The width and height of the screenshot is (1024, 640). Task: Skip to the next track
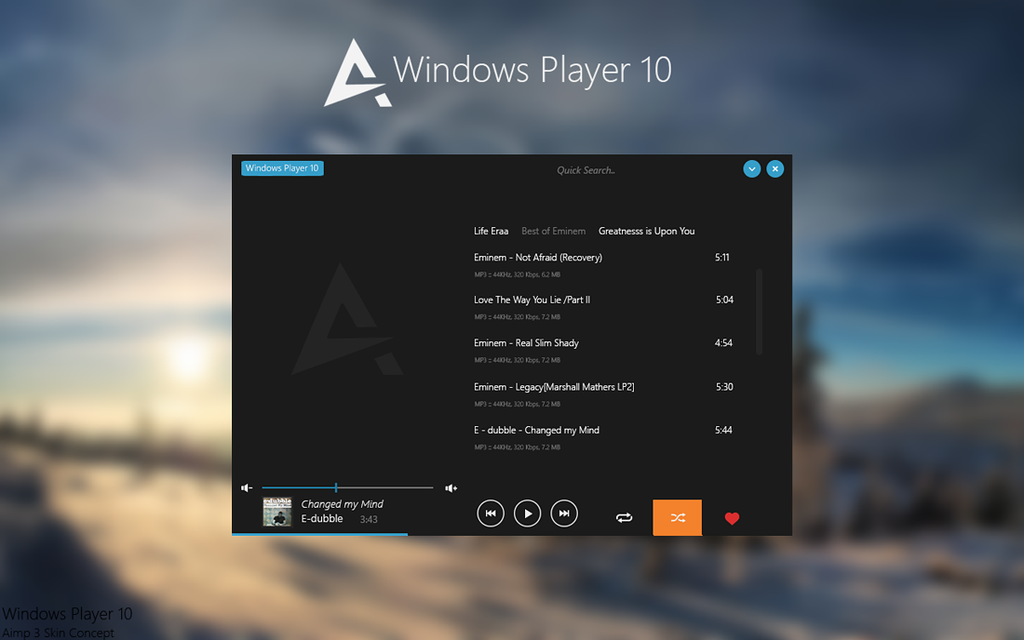tap(564, 513)
